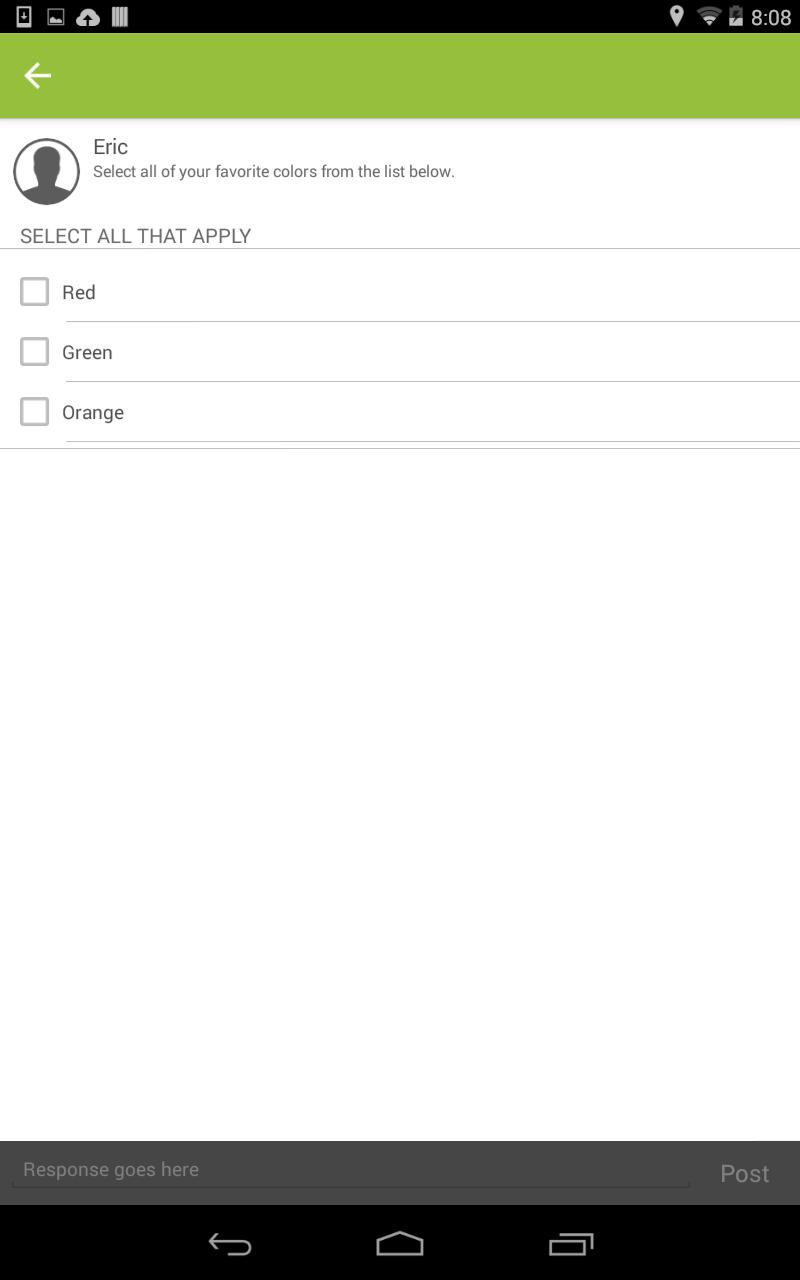Show recent apps via the overview button
This screenshot has width=800, height=1280.
571,1244
